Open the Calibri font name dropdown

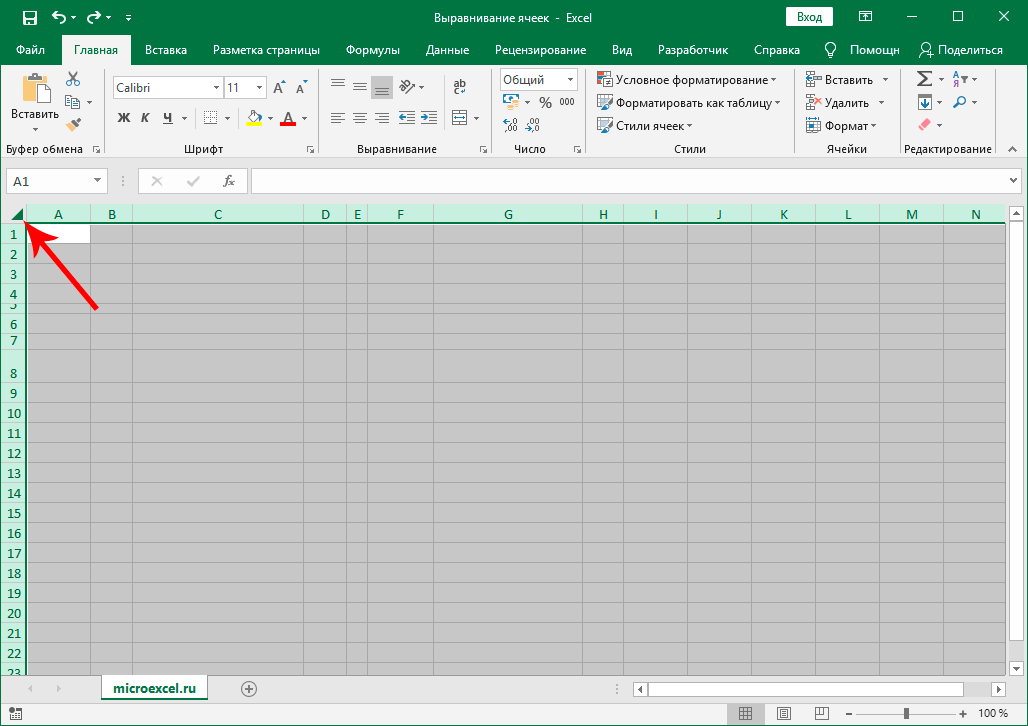[216, 88]
